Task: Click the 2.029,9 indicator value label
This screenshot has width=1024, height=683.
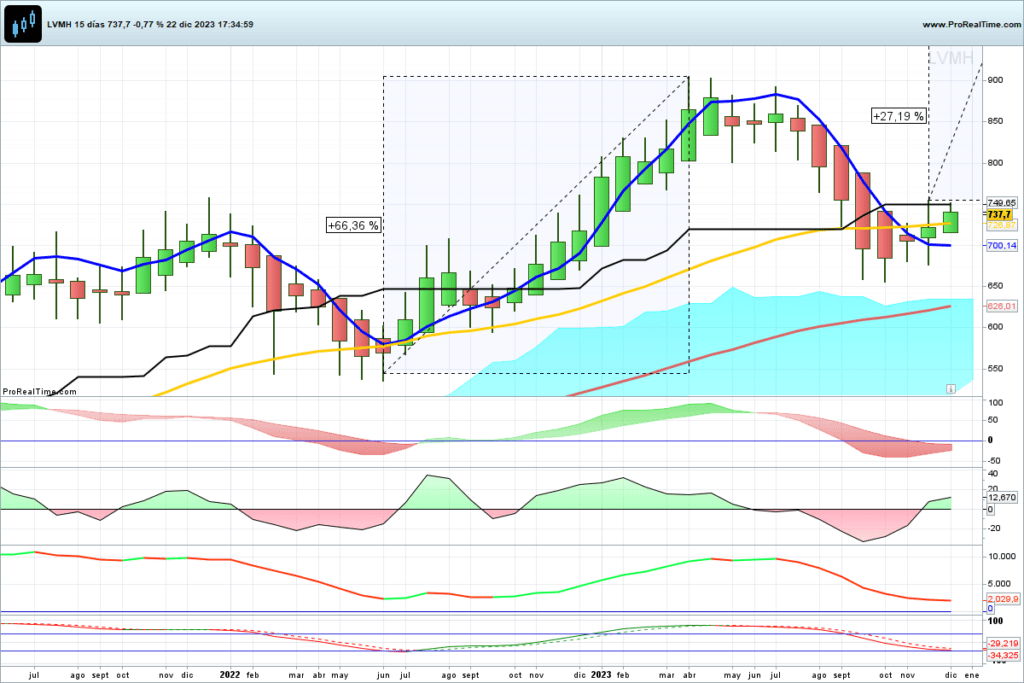Action: 1002,599
